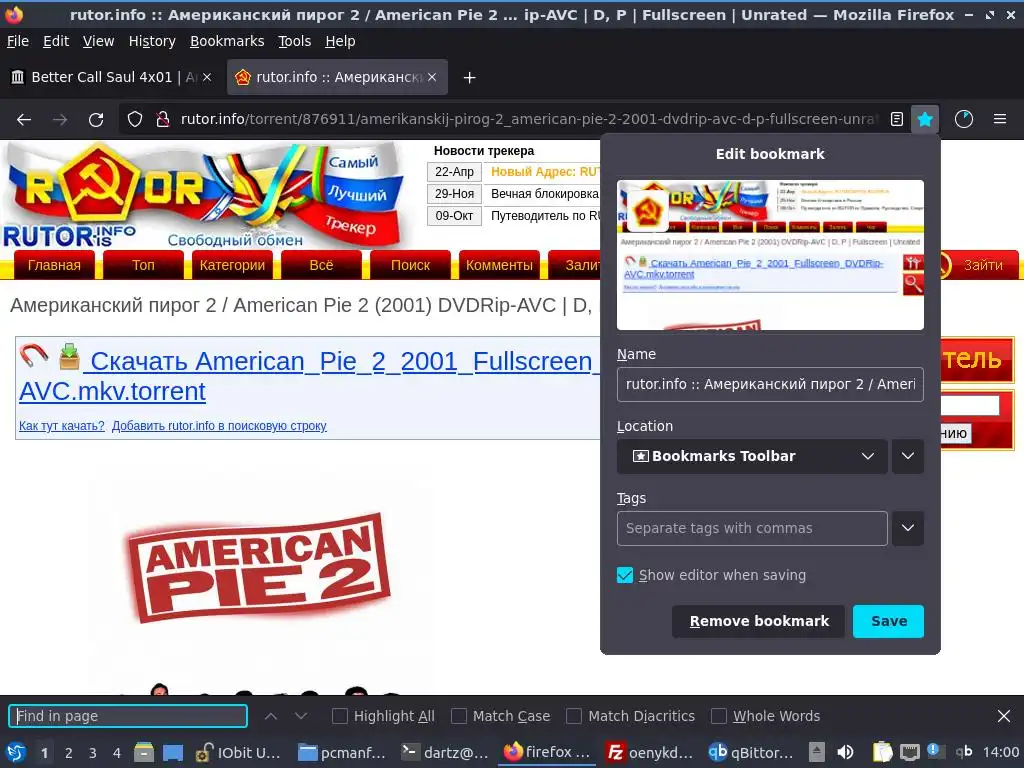Switch to qBittorrent taskbar window
The width and height of the screenshot is (1024, 768).
(751, 753)
